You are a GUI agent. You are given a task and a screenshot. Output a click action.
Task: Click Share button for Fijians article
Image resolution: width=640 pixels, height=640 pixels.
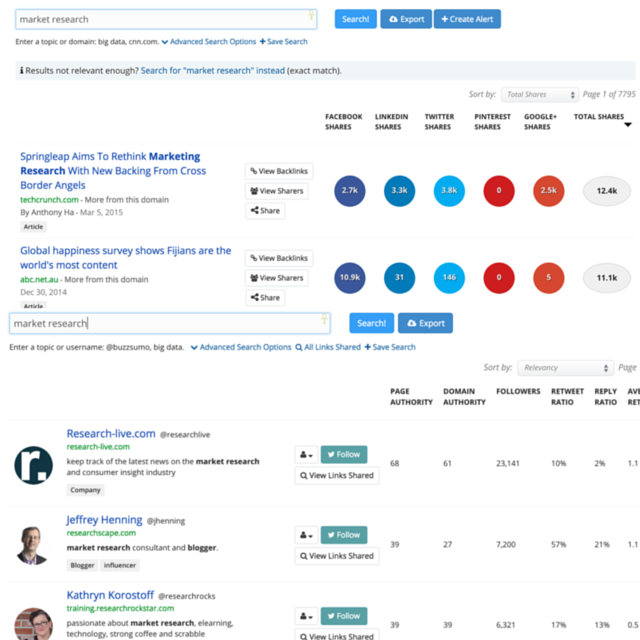click(x=265, y=298)
